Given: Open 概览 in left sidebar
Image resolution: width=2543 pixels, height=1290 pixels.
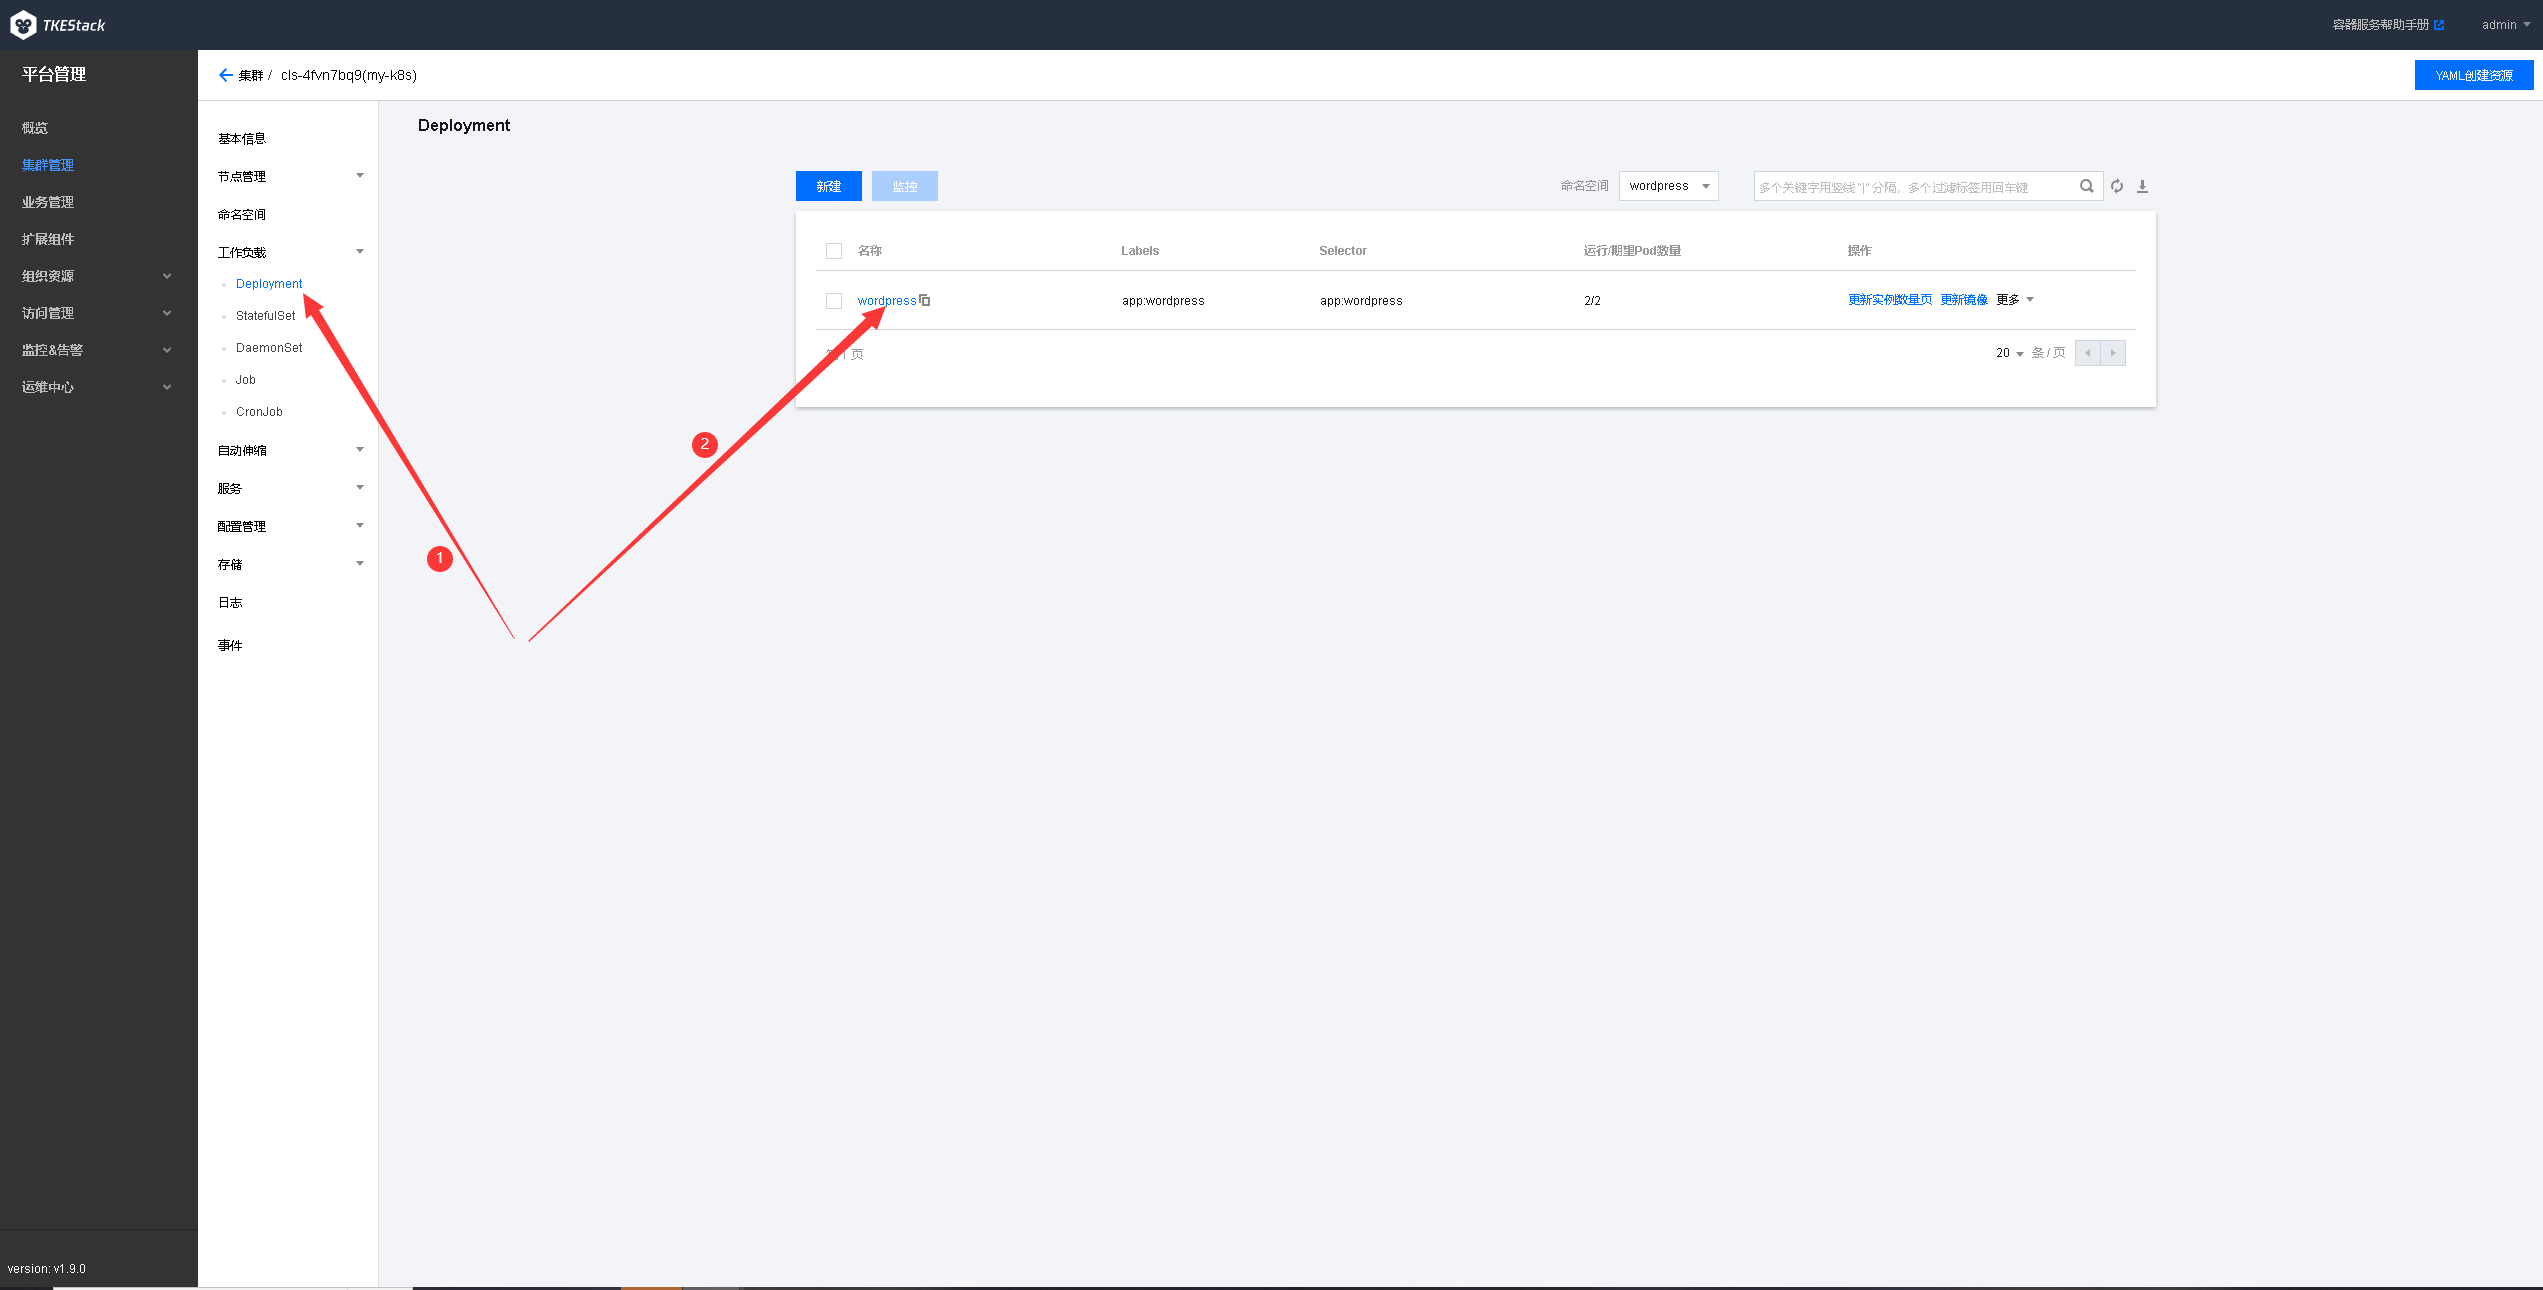Looking at the screenshot, I should pyautogui.click(x=35, y=128).
